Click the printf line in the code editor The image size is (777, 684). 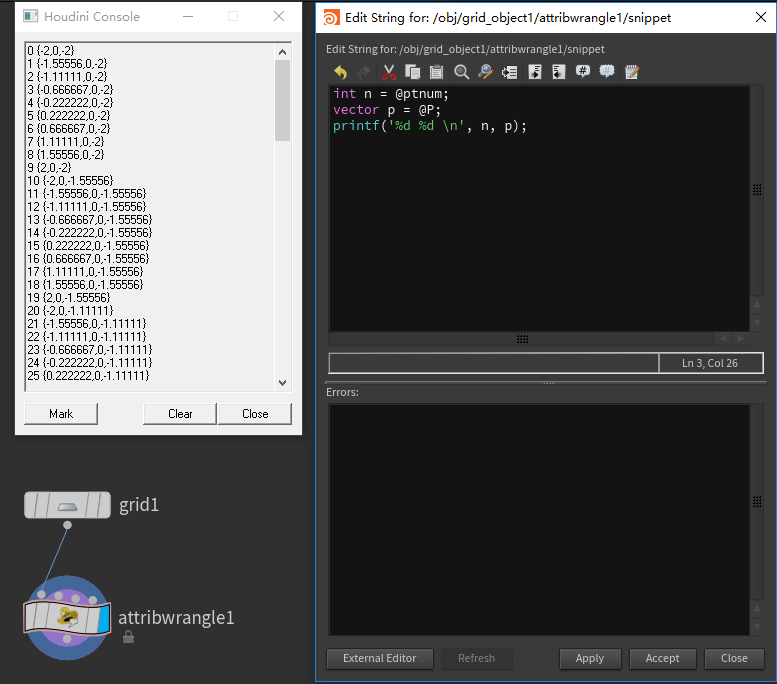point(429,126)
